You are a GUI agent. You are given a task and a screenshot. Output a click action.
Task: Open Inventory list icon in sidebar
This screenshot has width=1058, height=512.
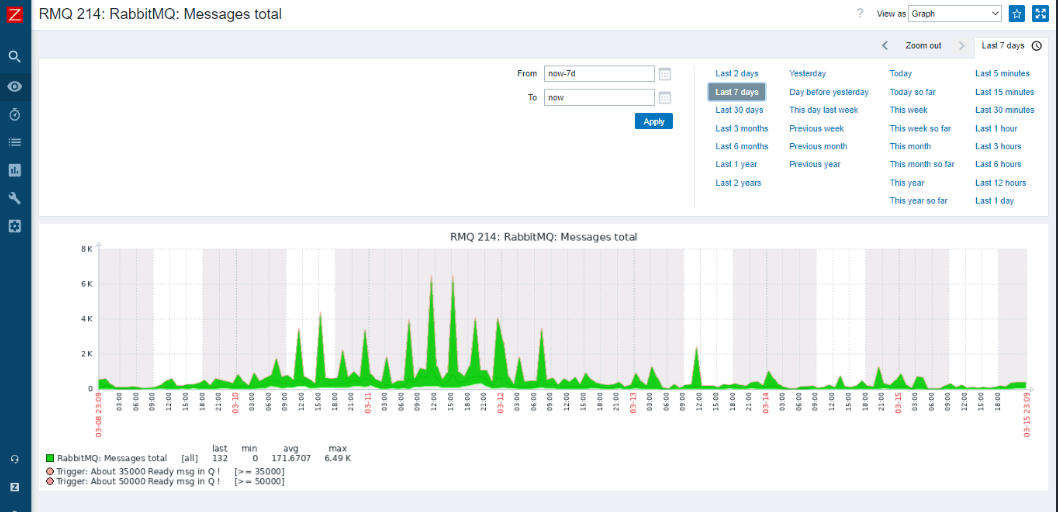[15, 142]
